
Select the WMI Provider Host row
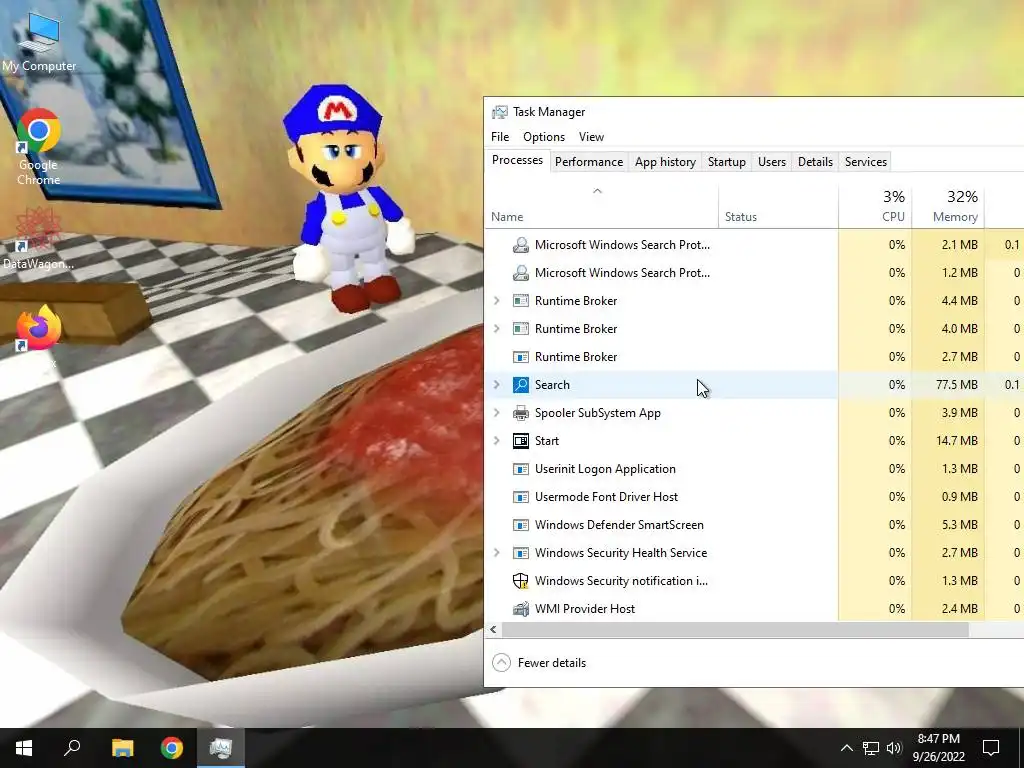[754, 609]
